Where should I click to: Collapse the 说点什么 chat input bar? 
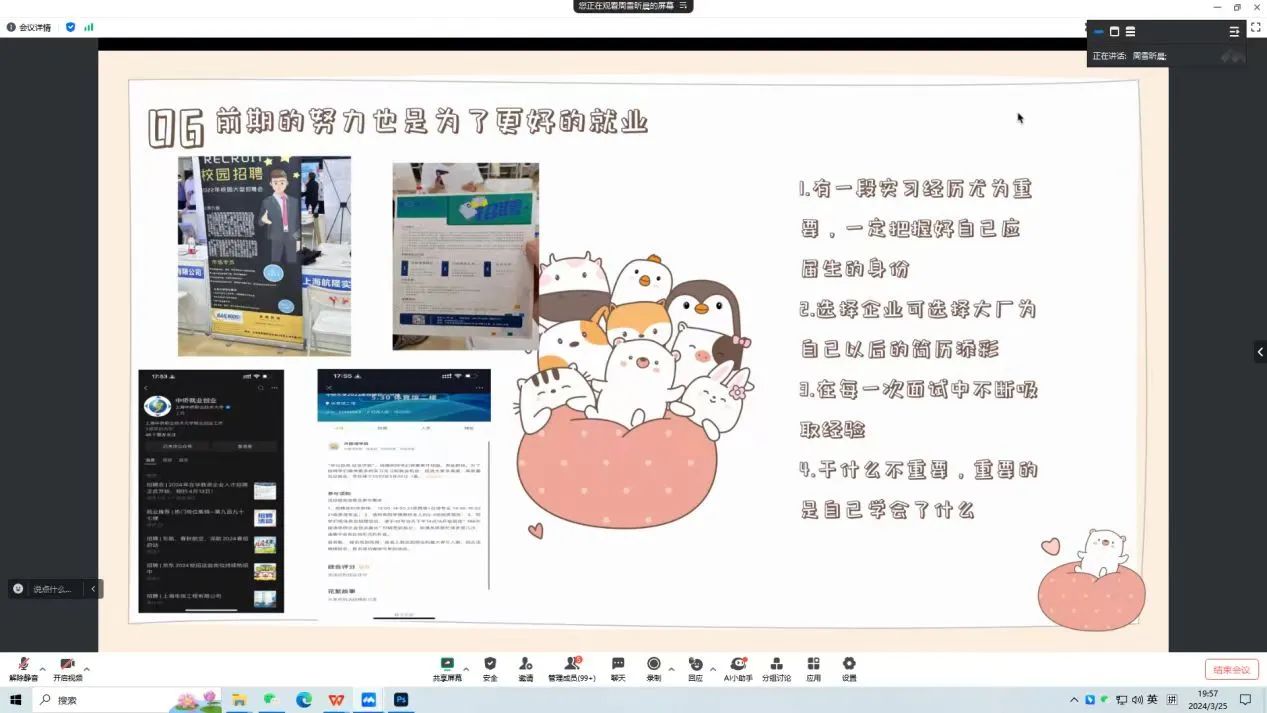point(93,589)
